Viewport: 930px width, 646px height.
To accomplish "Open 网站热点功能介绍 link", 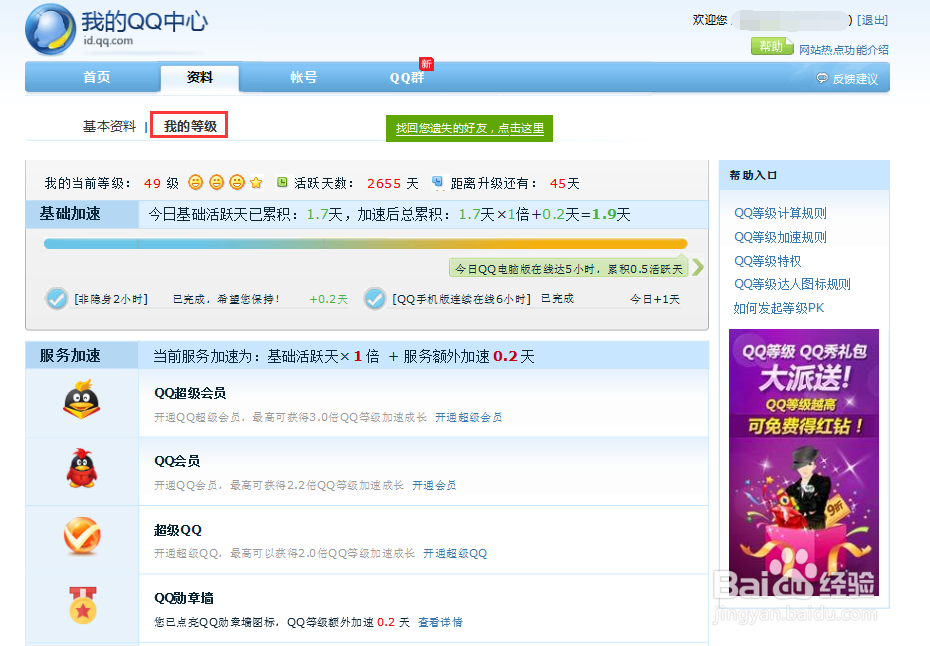I will tap(843, 50).
